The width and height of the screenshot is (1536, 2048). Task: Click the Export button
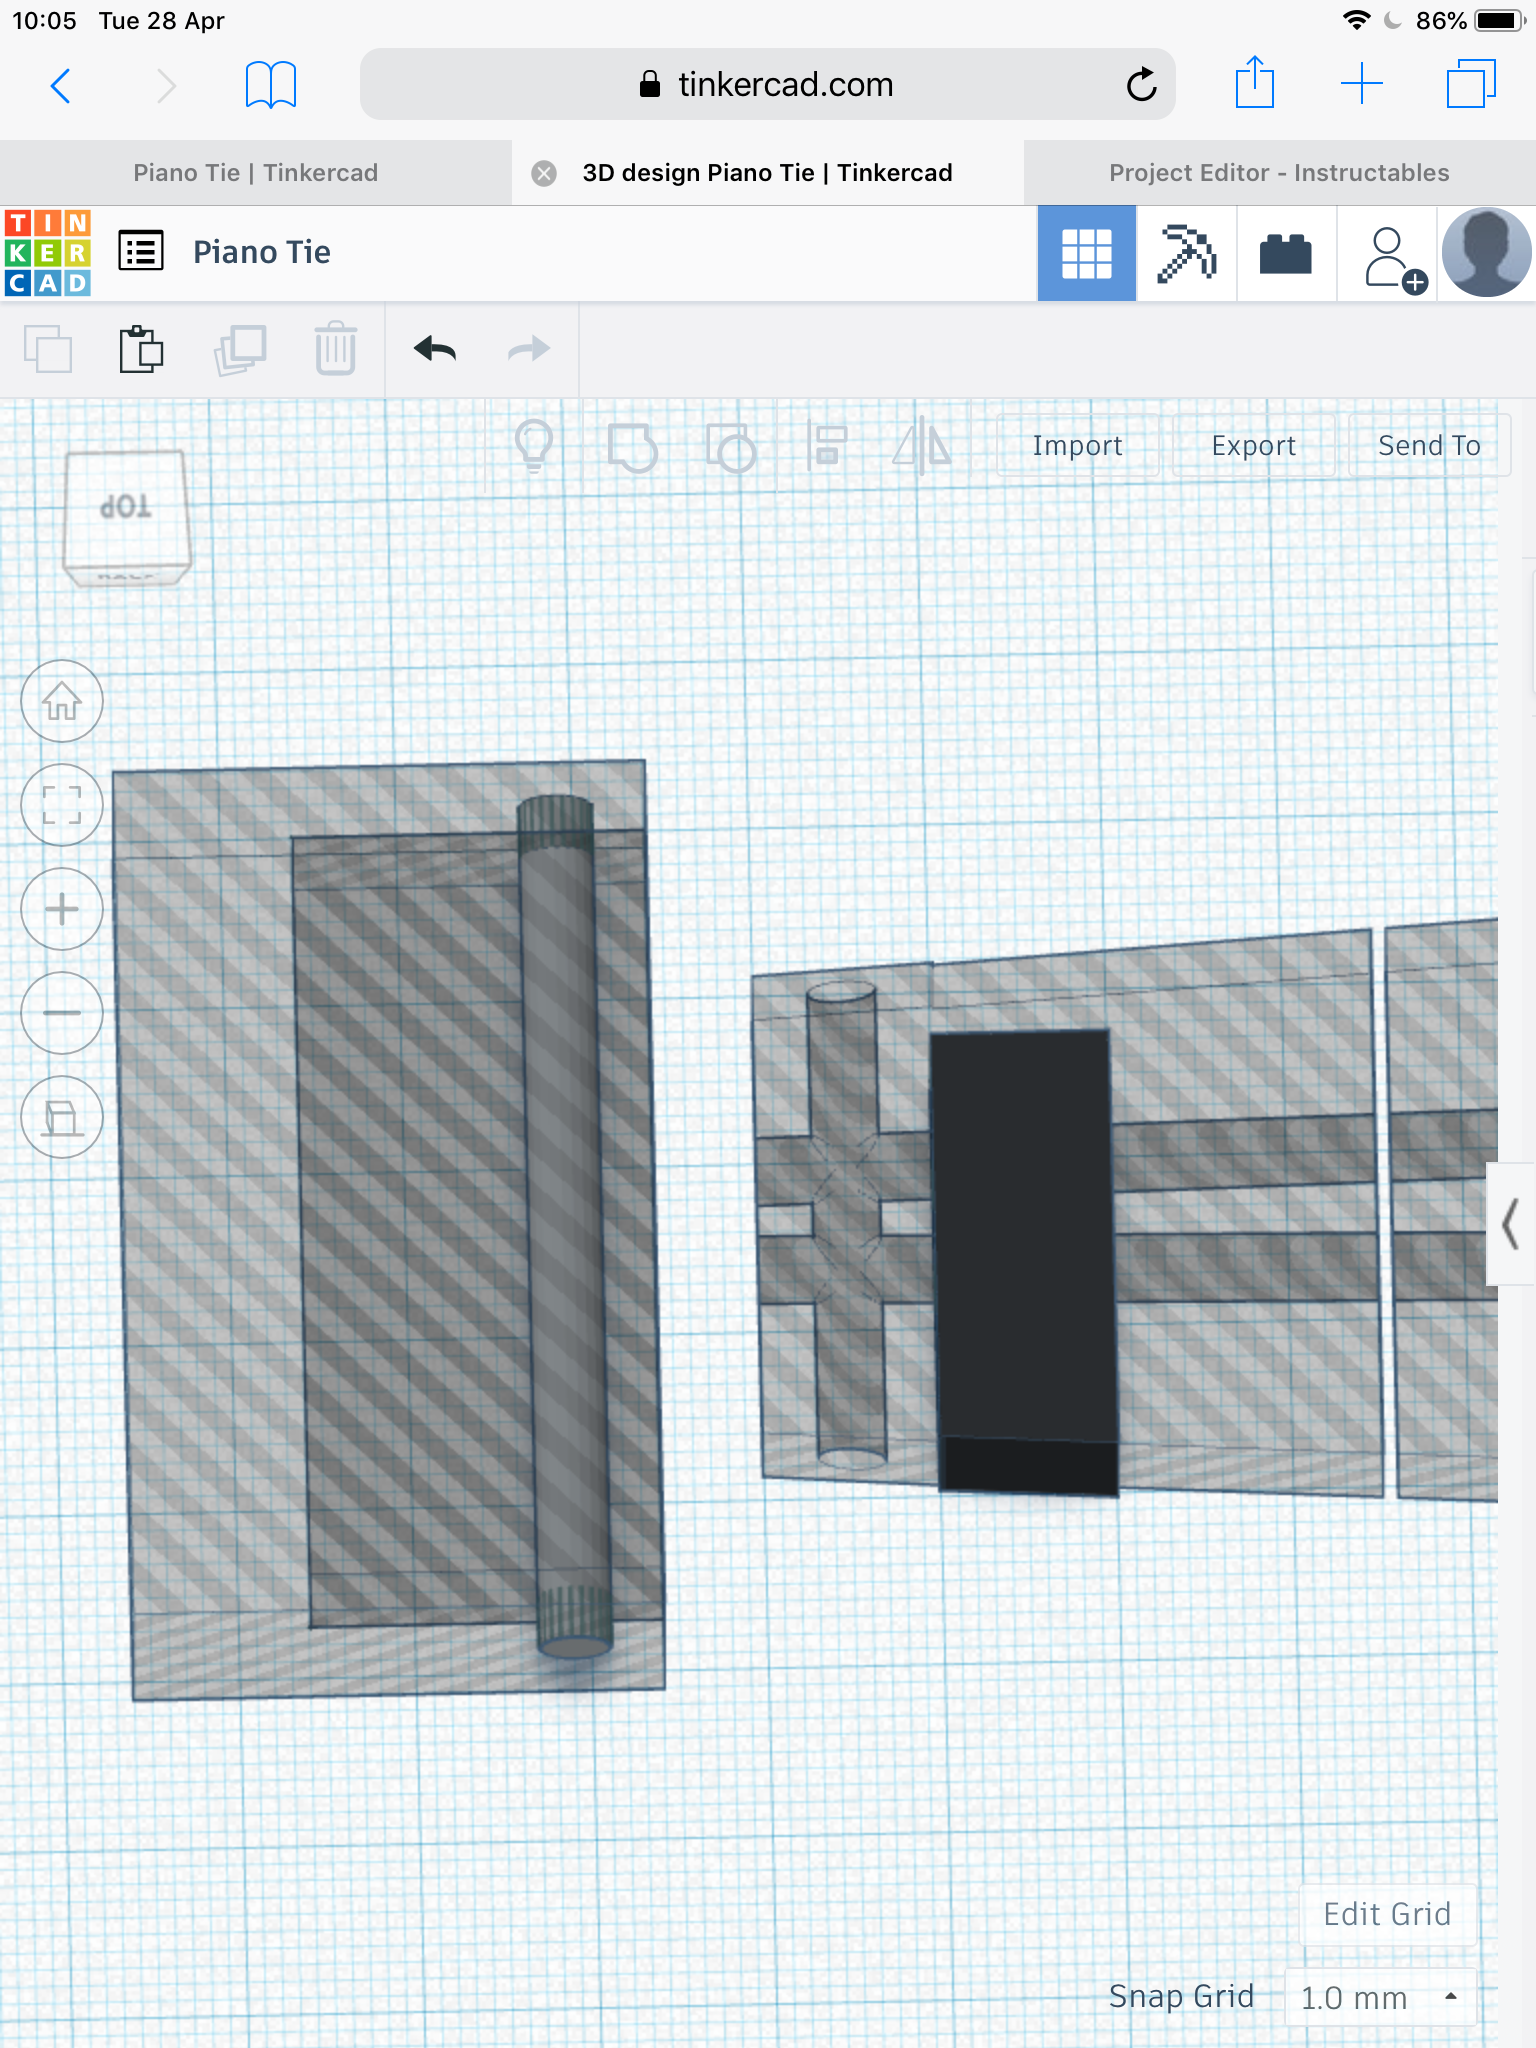pyautogui.click(x=1254, y=446)
